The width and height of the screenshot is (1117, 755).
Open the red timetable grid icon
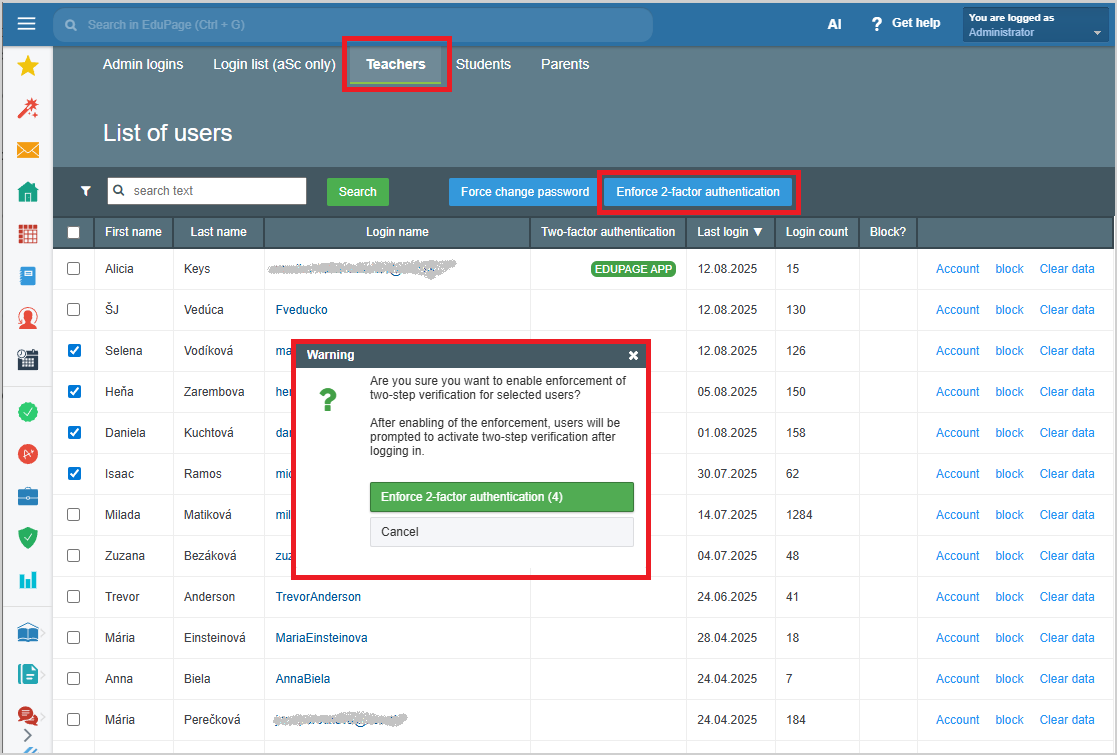pyautogui.click(x=28, y=234)
